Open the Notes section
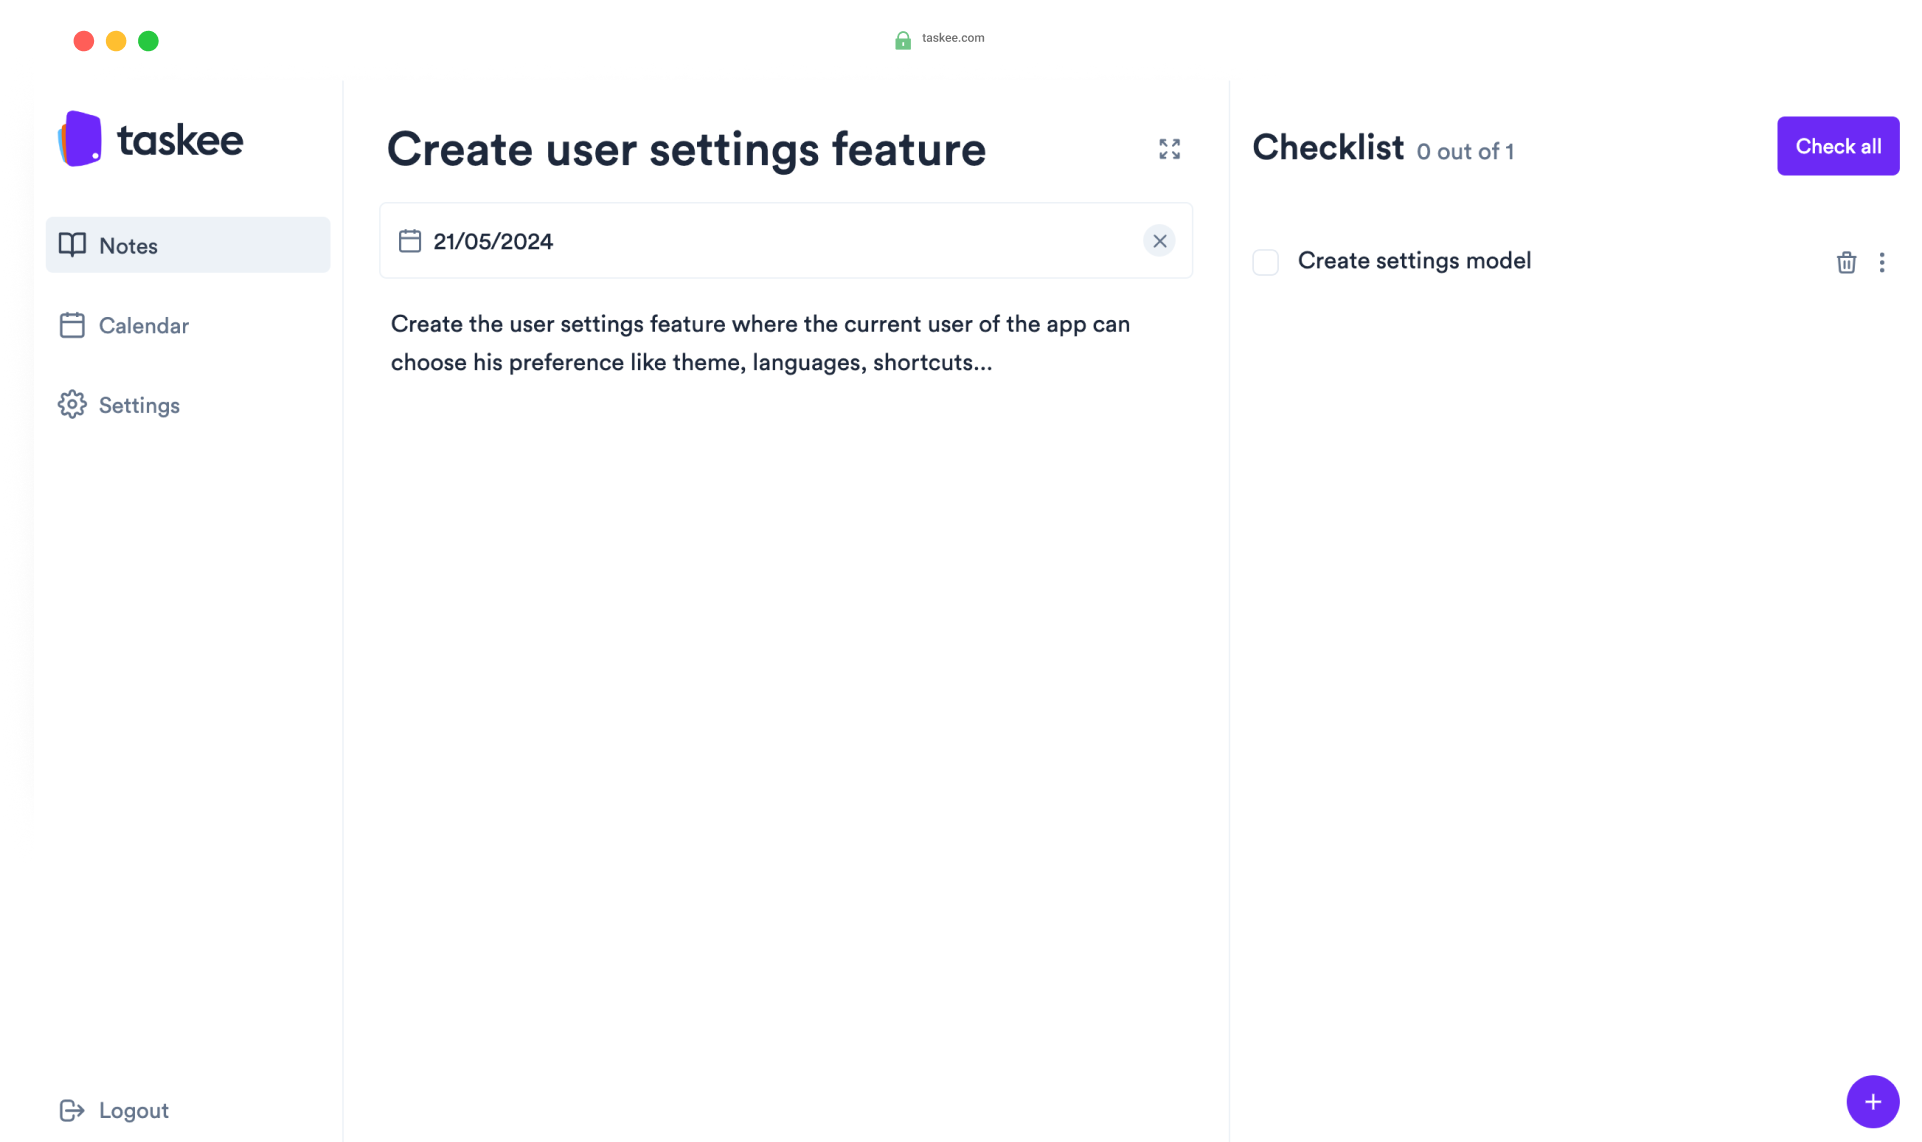The width and height of the screenshot is (1922, 1142). (x=128, y=246)
